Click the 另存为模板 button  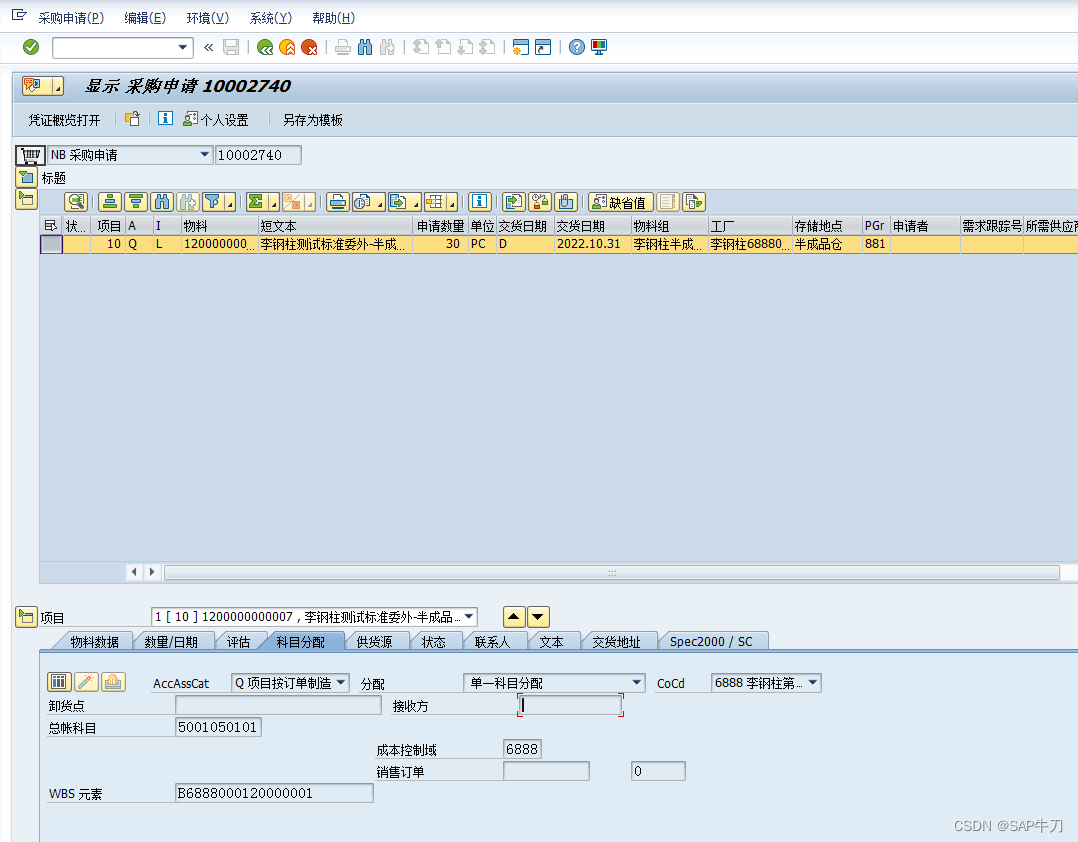(x=313, y=120)
